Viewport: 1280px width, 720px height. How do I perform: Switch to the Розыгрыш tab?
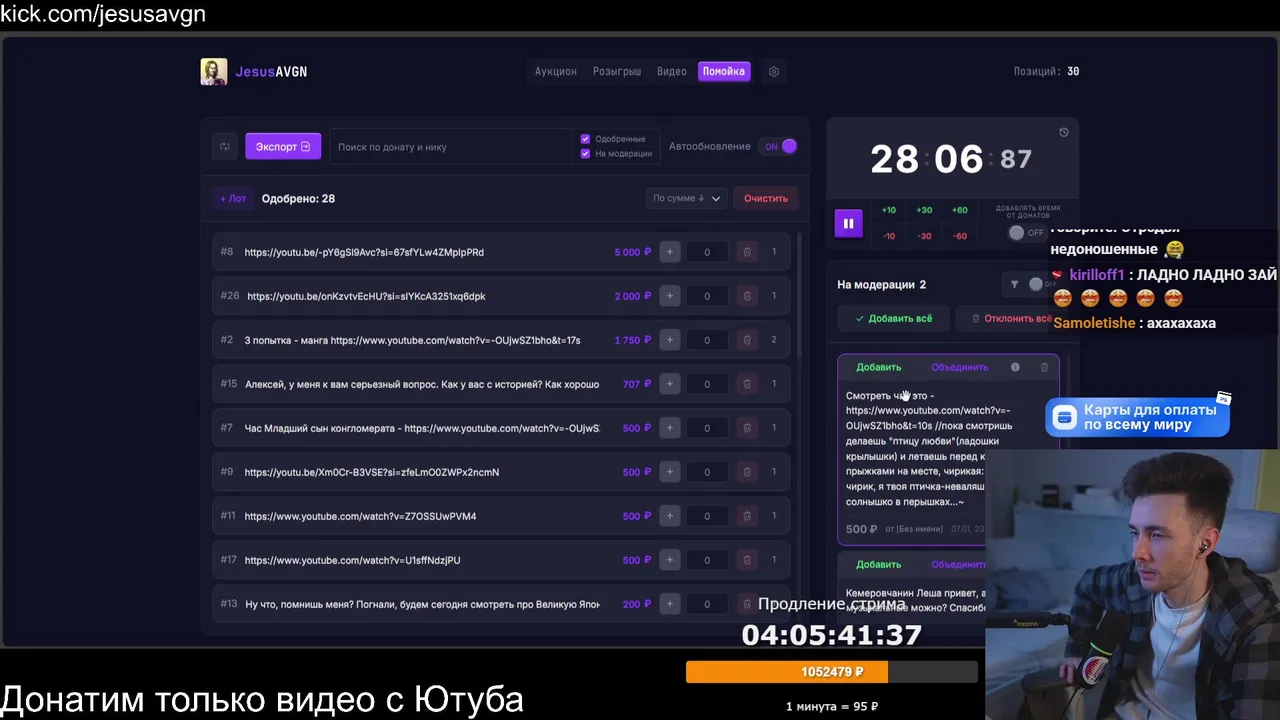[617, 72]
